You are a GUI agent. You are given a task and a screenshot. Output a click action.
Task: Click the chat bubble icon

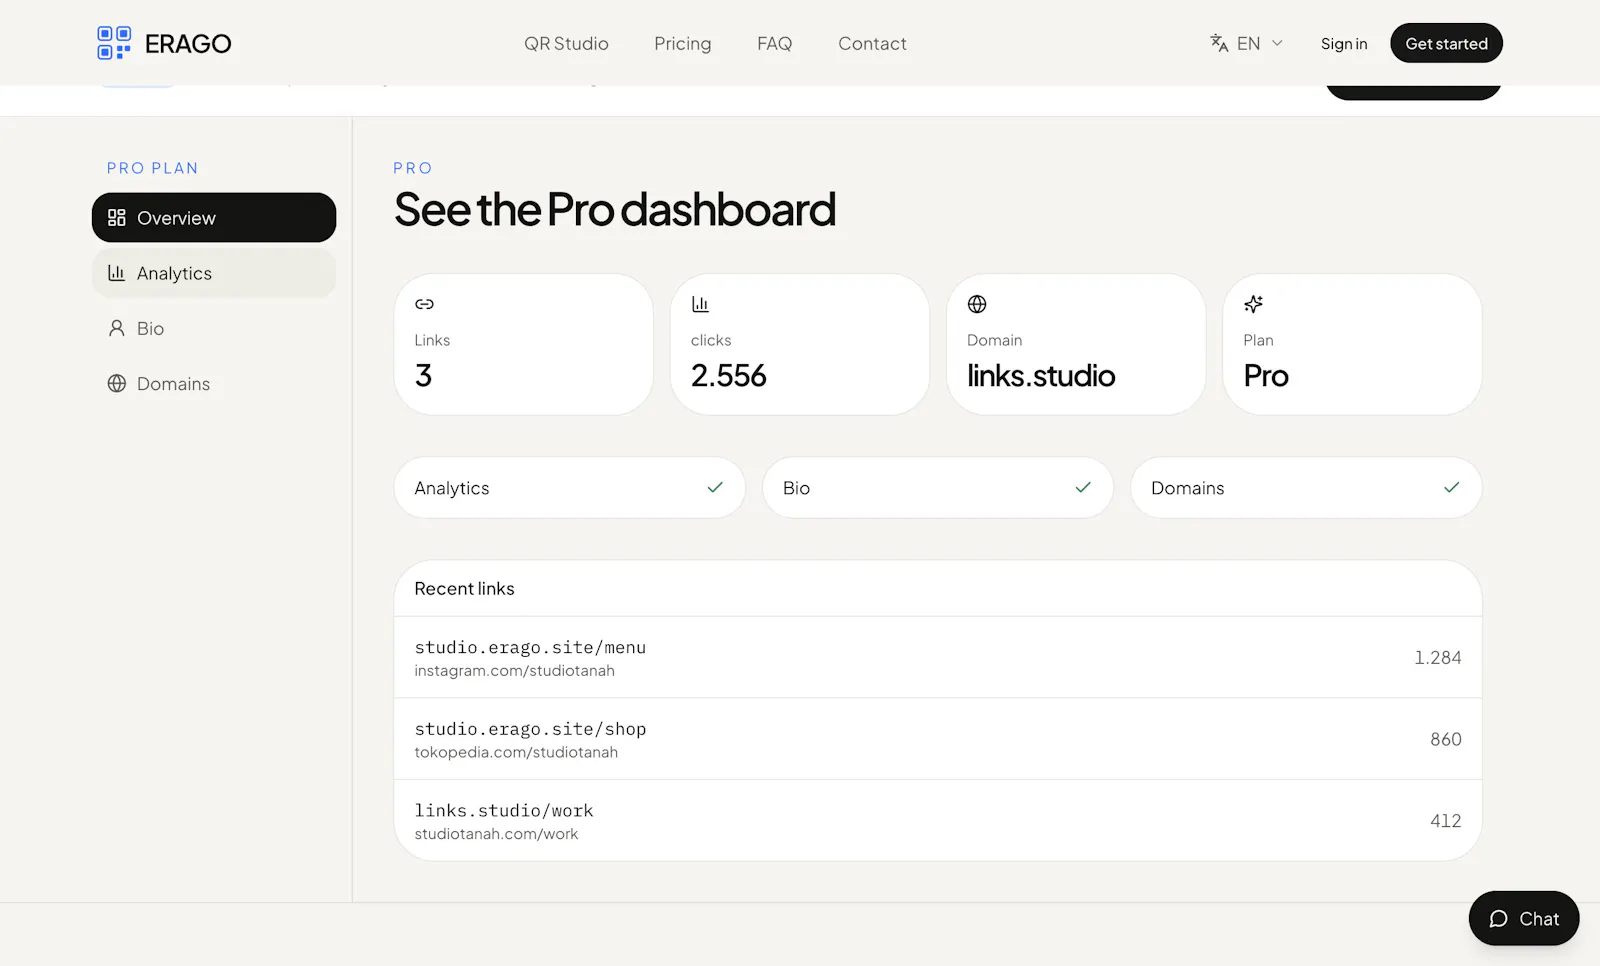coord(1498,919)
